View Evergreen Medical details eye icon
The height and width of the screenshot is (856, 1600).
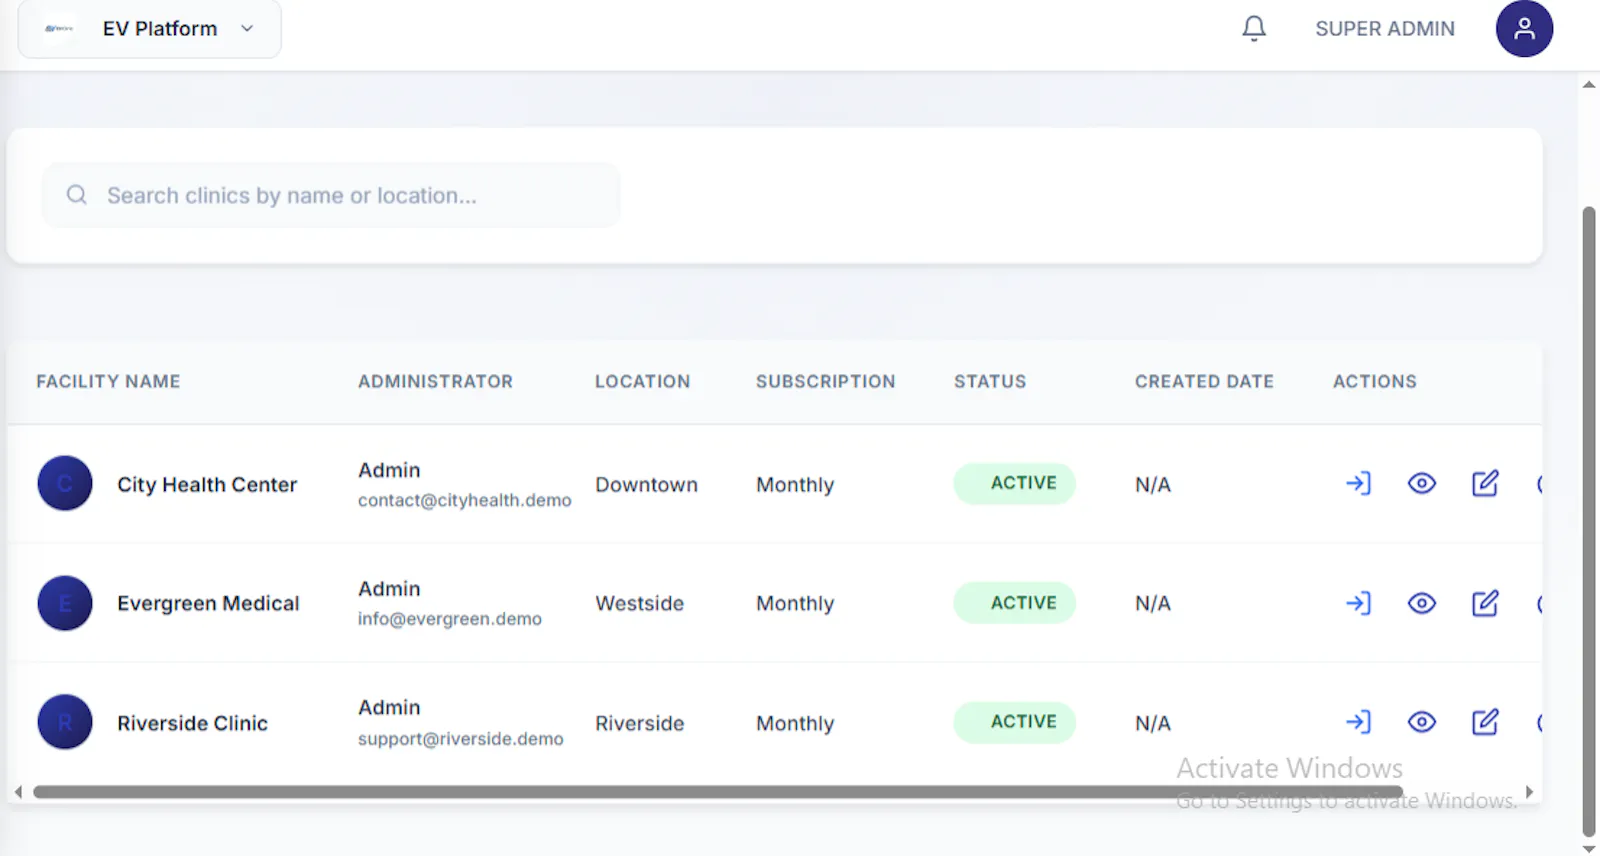[x=1422, y=603]
